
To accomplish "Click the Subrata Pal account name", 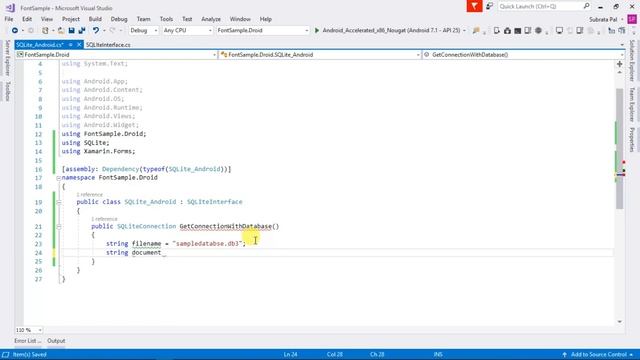I will tap(603, 19).
